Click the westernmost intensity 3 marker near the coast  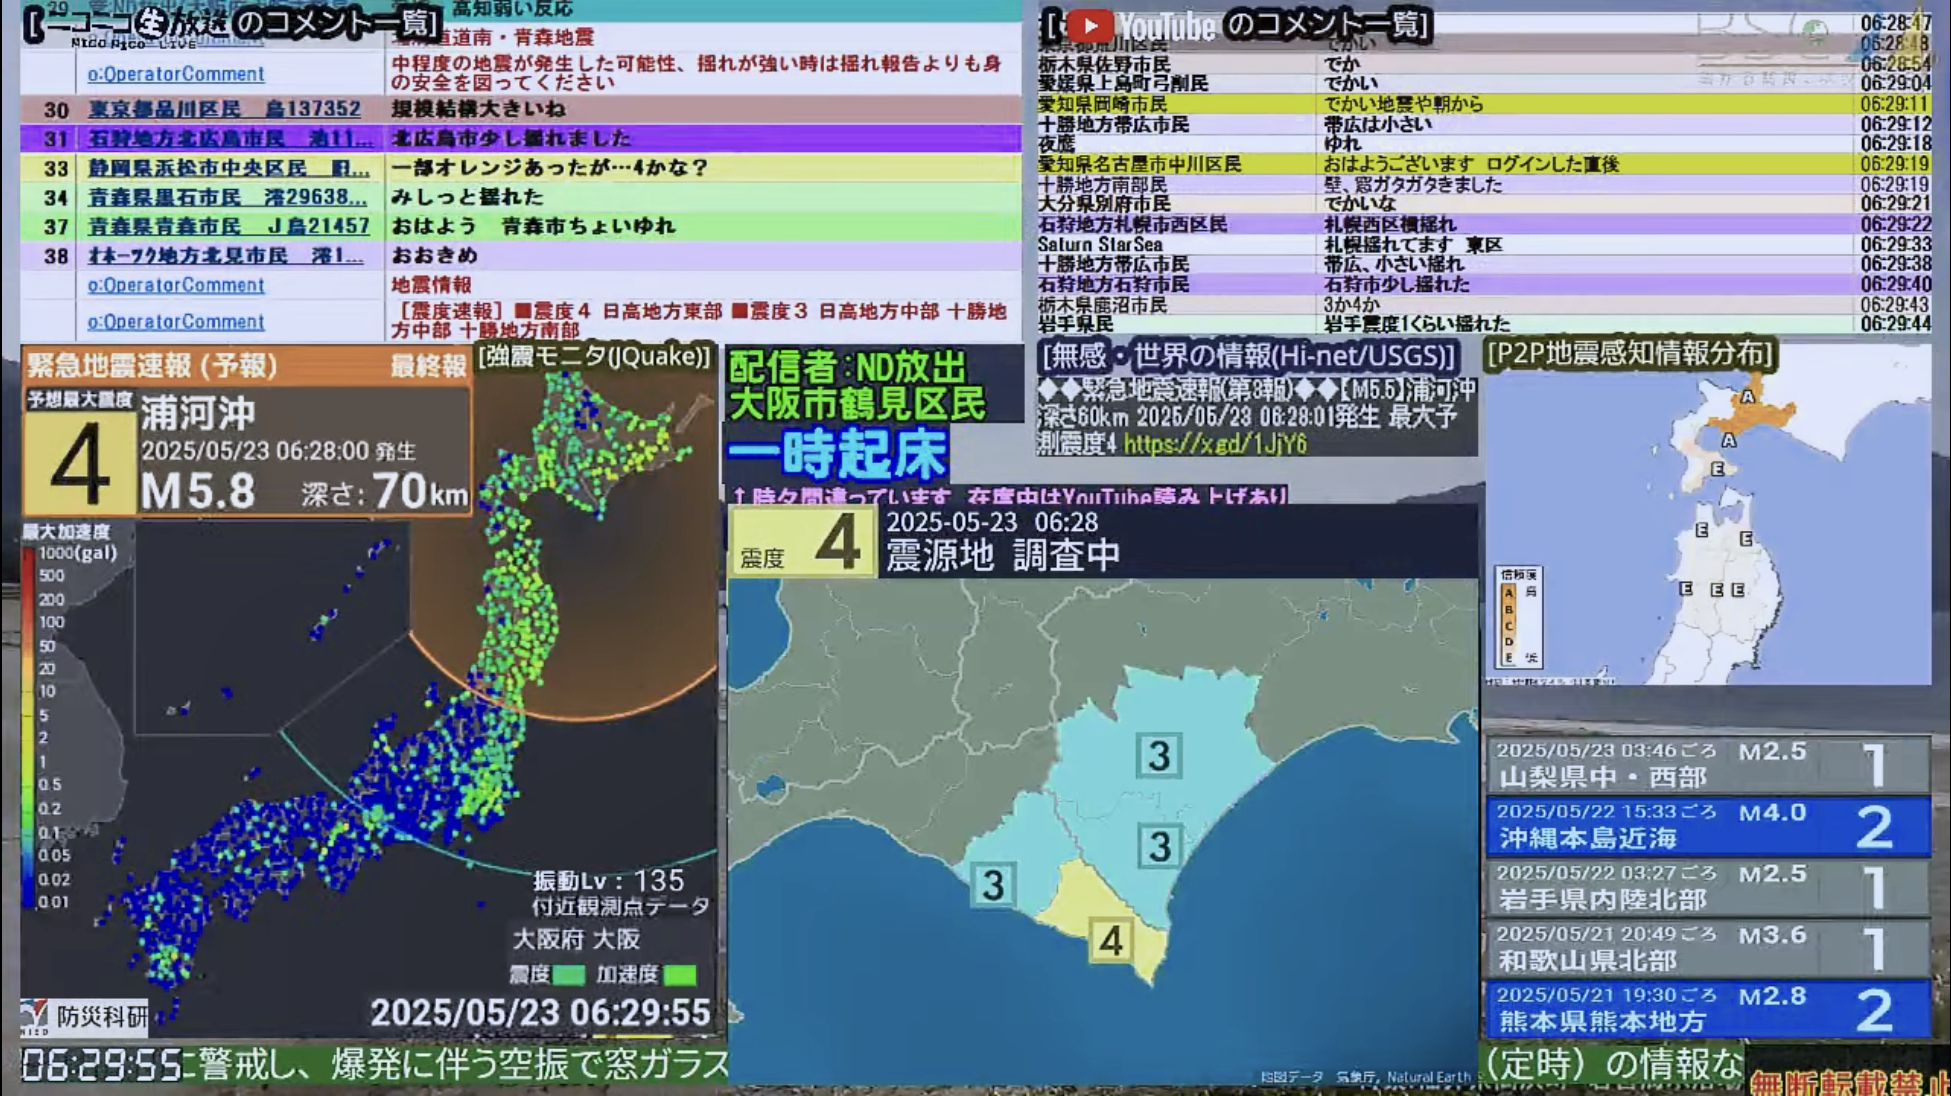pyautogui.click(x=993, y=885)
